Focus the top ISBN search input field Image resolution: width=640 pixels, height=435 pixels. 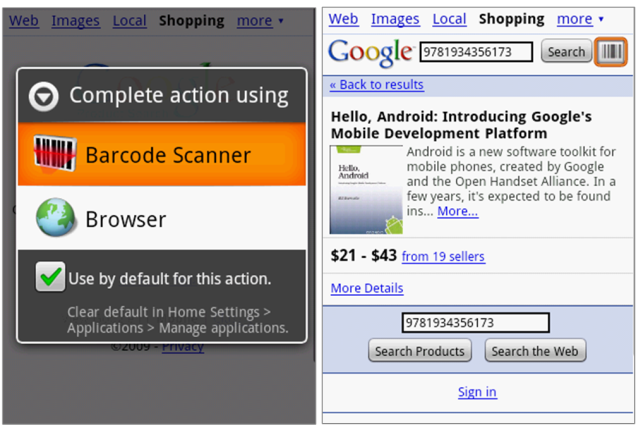click(x=478, y=52)
